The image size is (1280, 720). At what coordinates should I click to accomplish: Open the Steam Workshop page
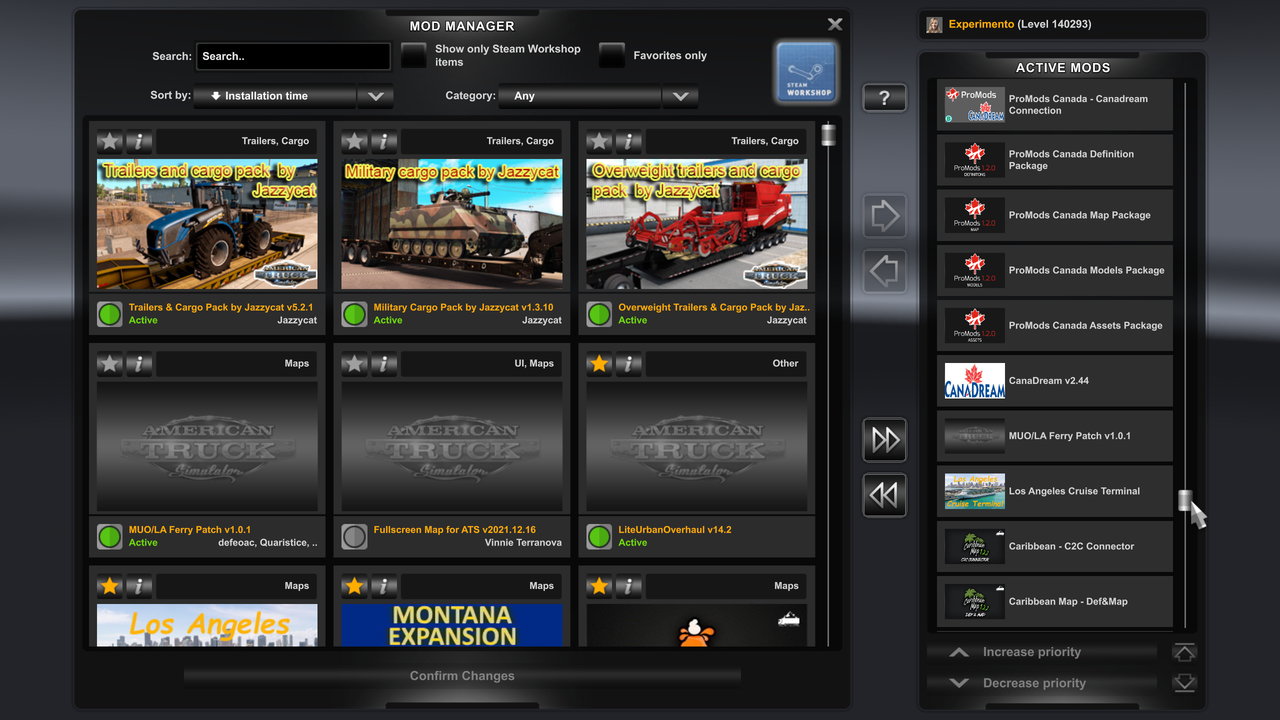coord(805,72)
